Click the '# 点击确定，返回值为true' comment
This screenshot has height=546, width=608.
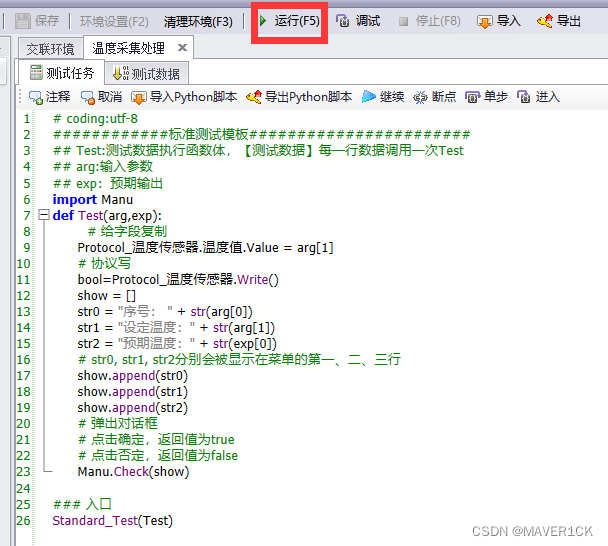pos(156,439)
